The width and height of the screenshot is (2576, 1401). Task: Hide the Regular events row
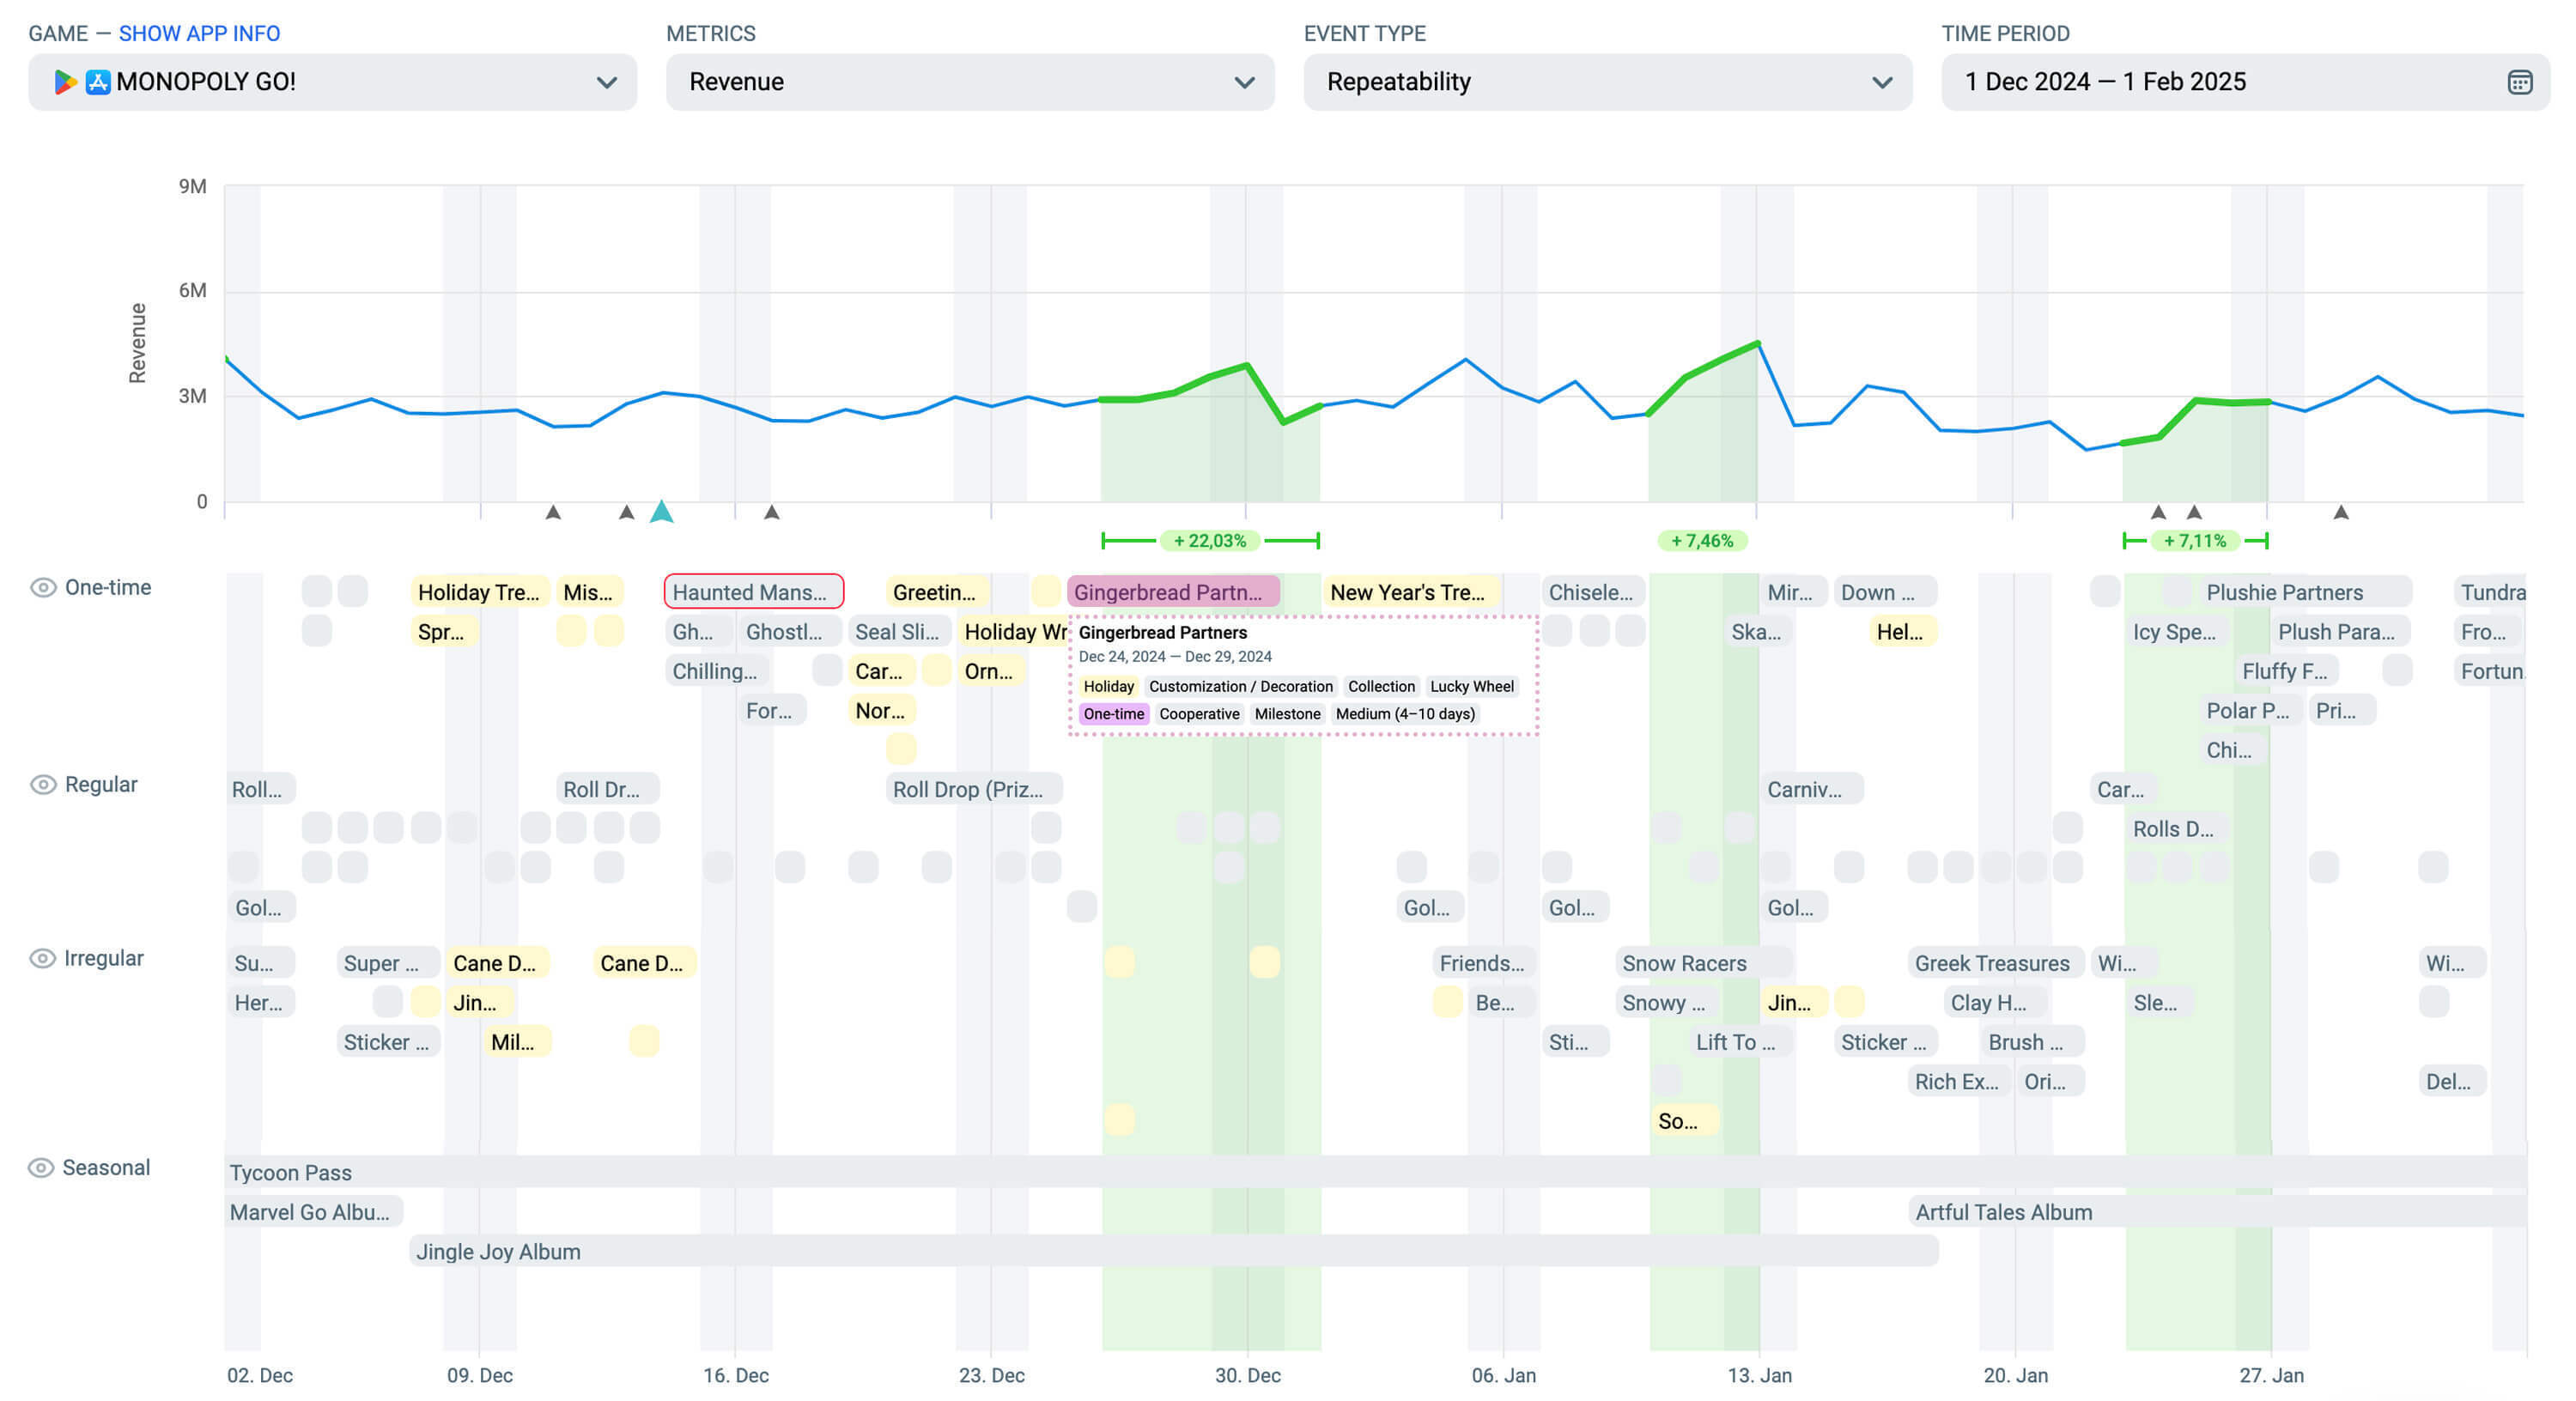coord(43,784)
